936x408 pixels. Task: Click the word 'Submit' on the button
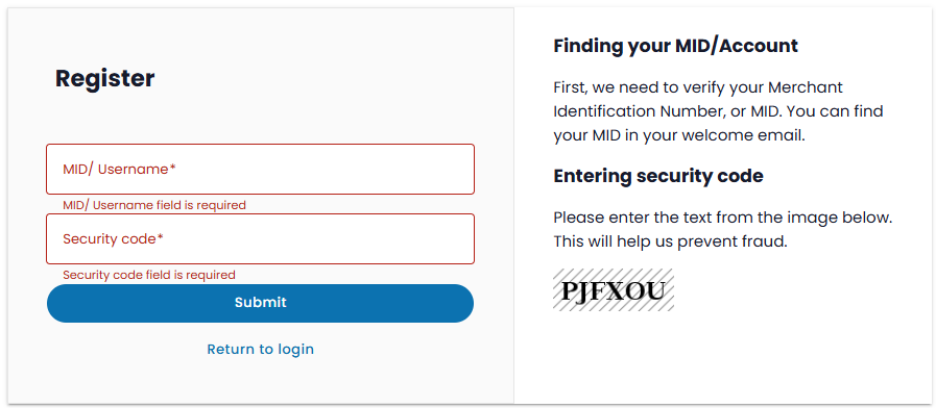pyautogui.click(x=260, y=302)
